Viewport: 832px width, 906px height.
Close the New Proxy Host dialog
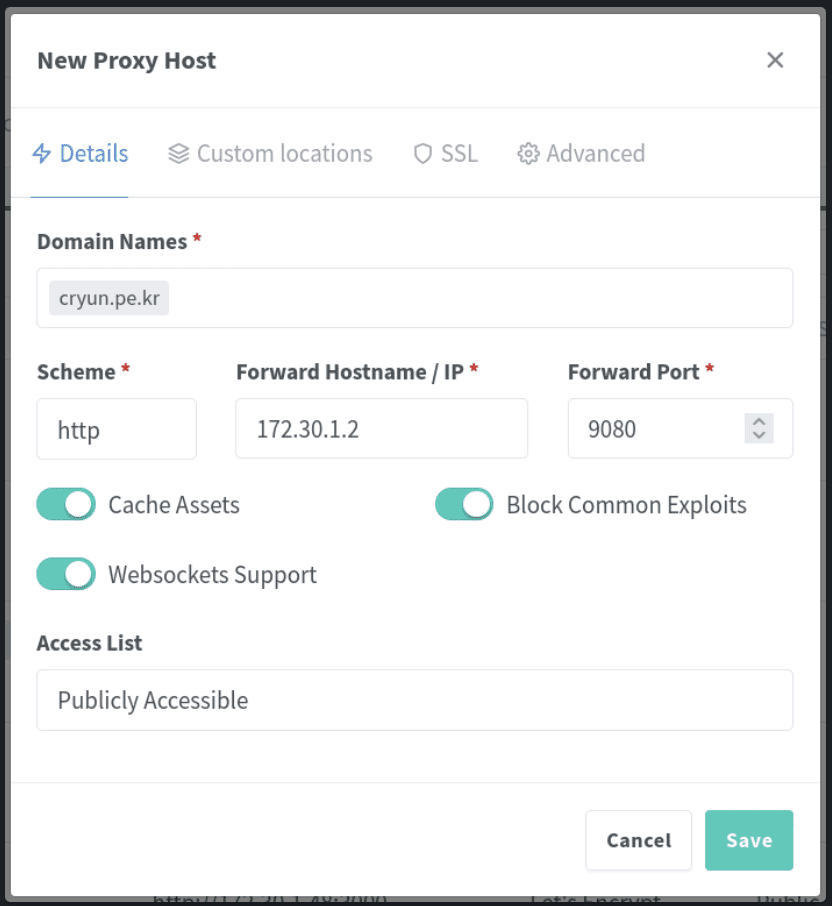coord(775,60)
